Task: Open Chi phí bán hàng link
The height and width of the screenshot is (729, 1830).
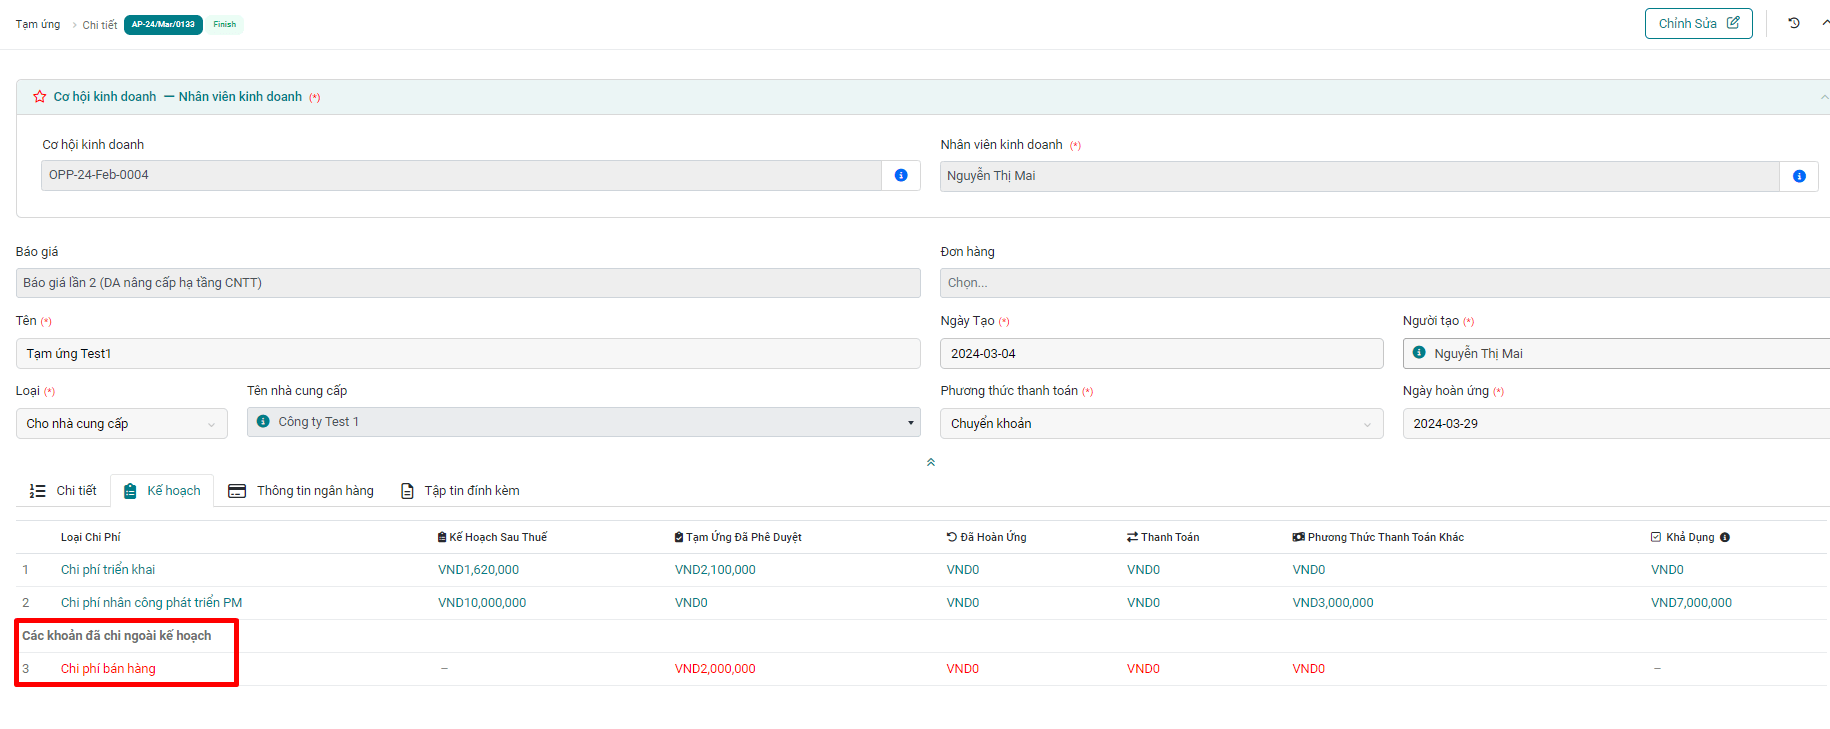Action: tap(108, 669)
